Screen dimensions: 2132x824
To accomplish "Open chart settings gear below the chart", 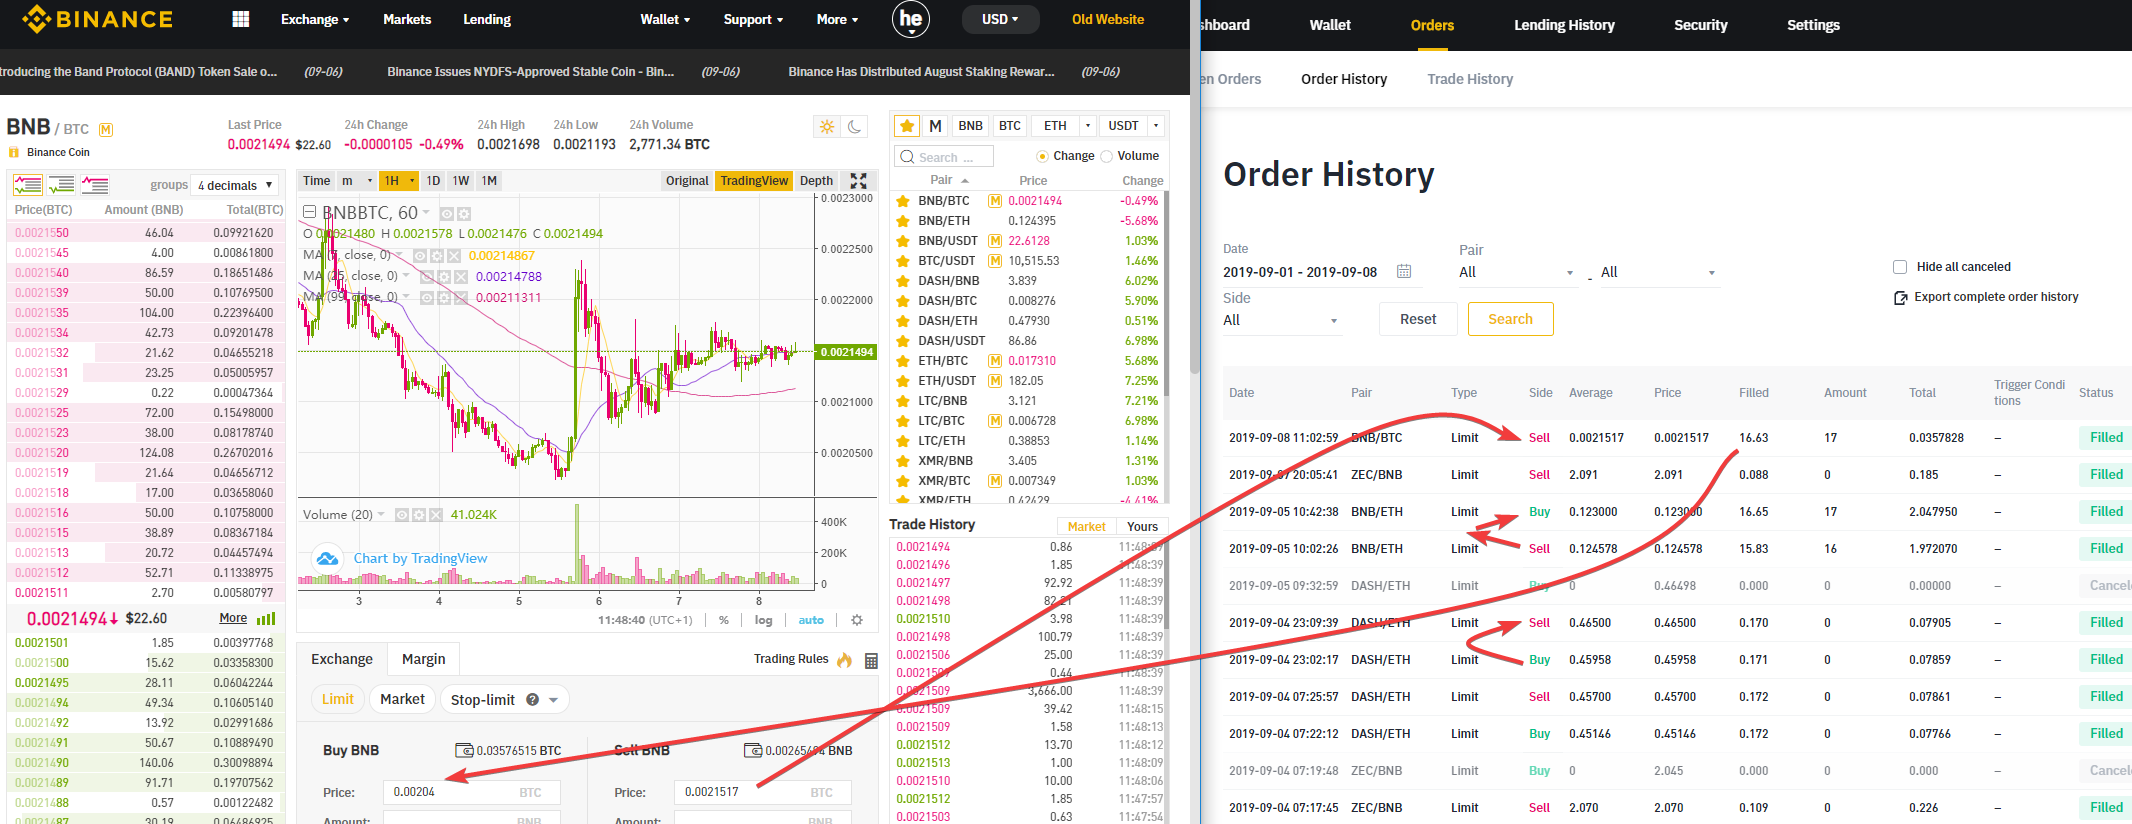I will pyautogui.click(x=857, y=620).
